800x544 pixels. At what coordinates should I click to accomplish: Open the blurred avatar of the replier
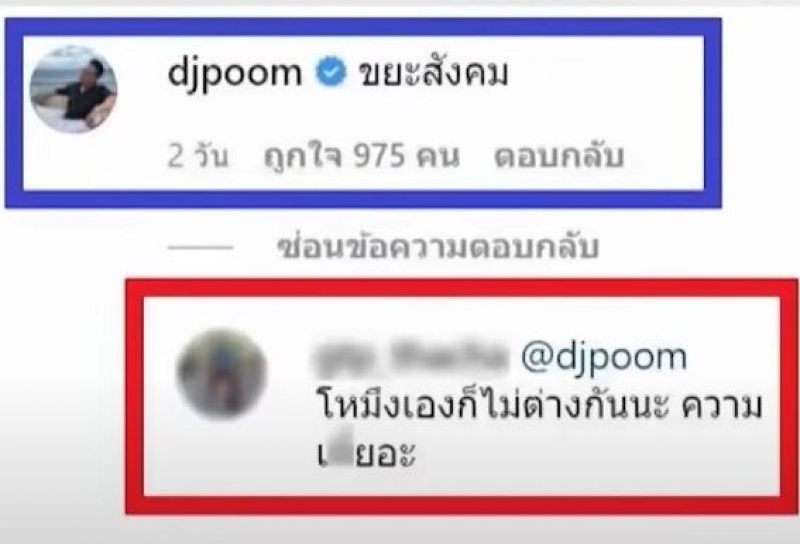coord(222,375)
